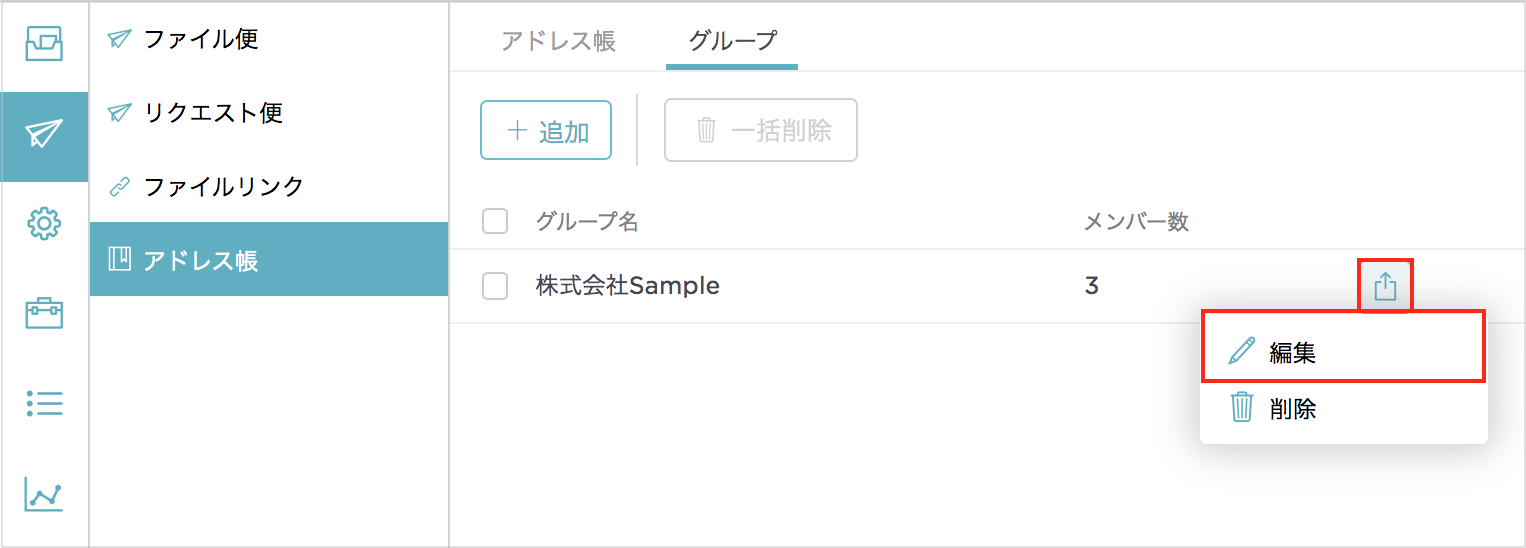Open ファイル便 in the side menu
Image resolution: width=1526 pixels, height=548 pixels.
(201, 39)
